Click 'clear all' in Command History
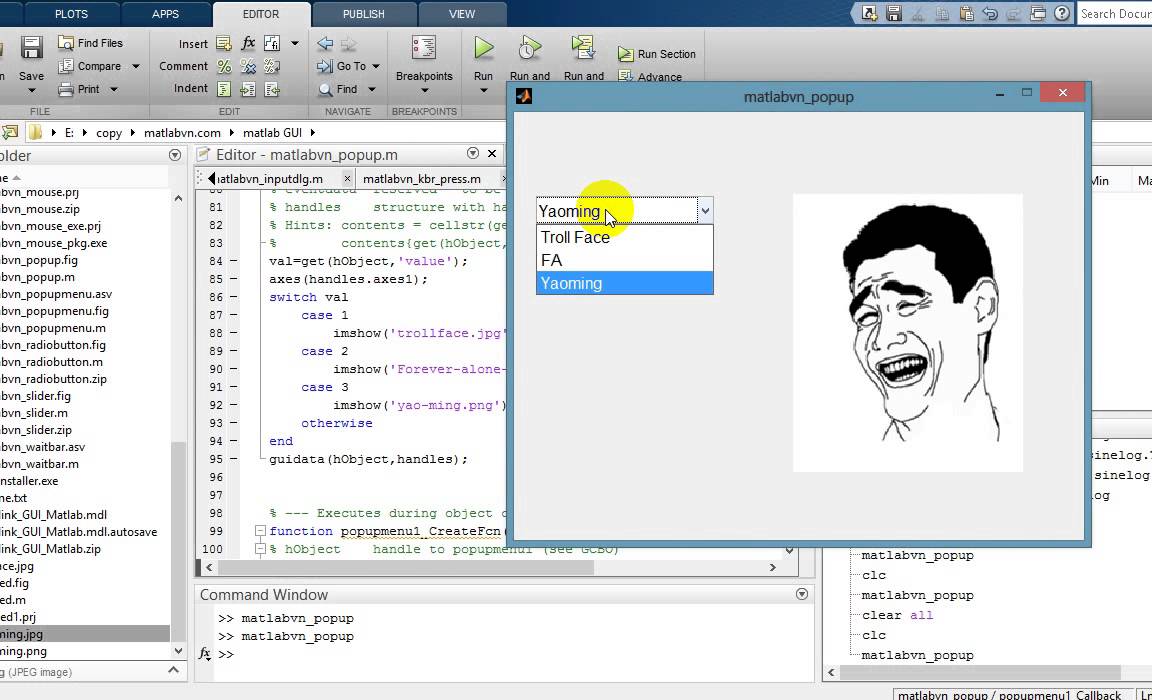 click(896, 615)
